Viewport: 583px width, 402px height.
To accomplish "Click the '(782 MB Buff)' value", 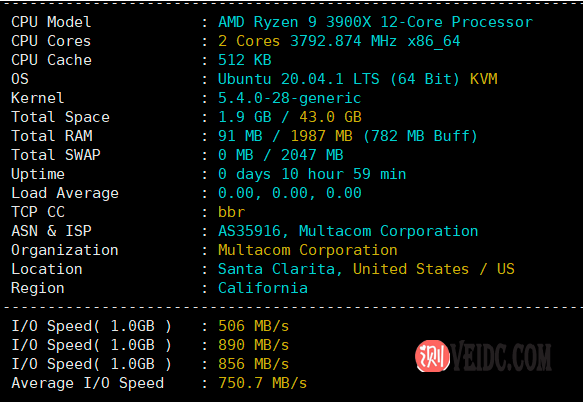I will pyautogui.click(x=420, y=136).
